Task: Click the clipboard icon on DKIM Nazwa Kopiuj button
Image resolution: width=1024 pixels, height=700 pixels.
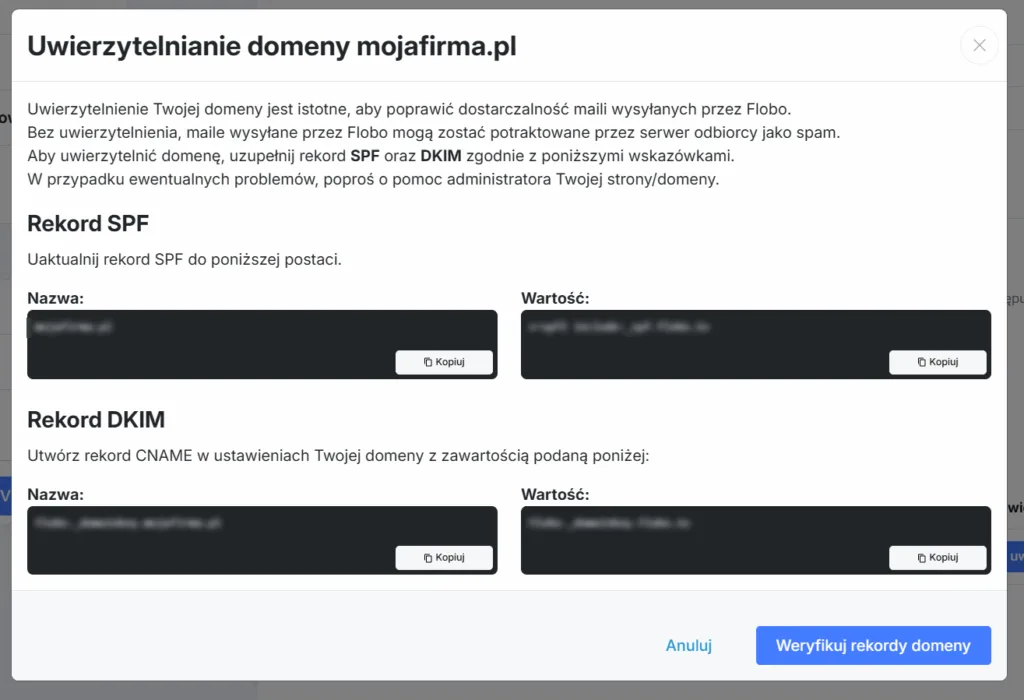Action: pyautogui.click(x=426, y=557)
